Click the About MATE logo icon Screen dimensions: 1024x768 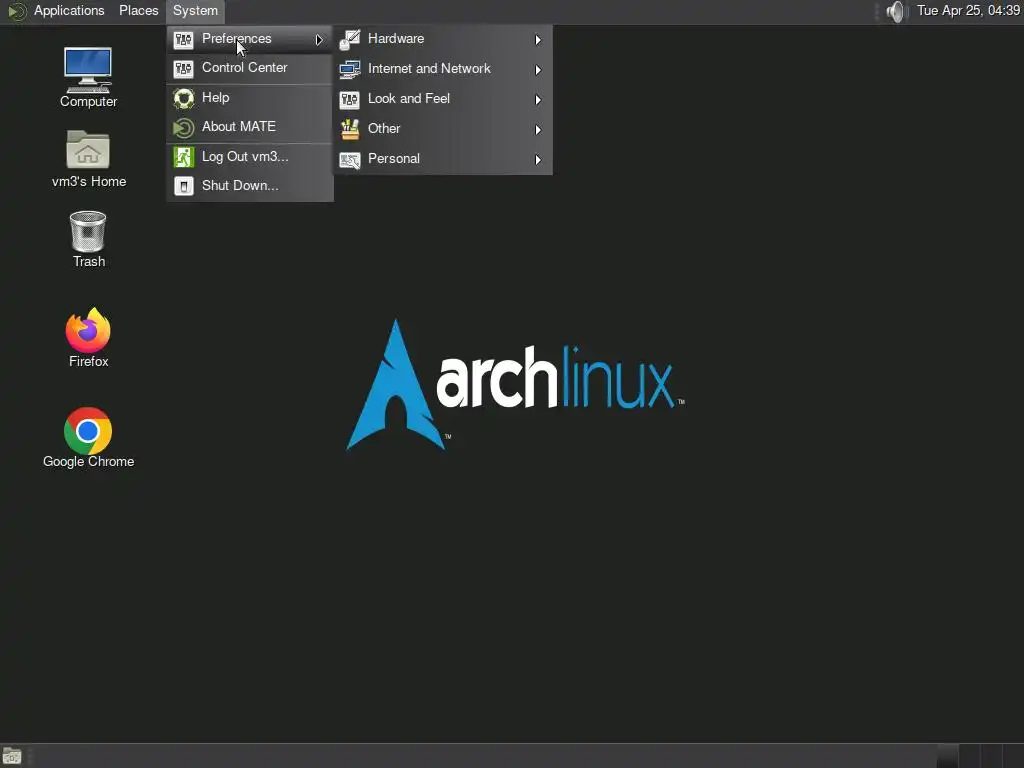click(184, 127)
